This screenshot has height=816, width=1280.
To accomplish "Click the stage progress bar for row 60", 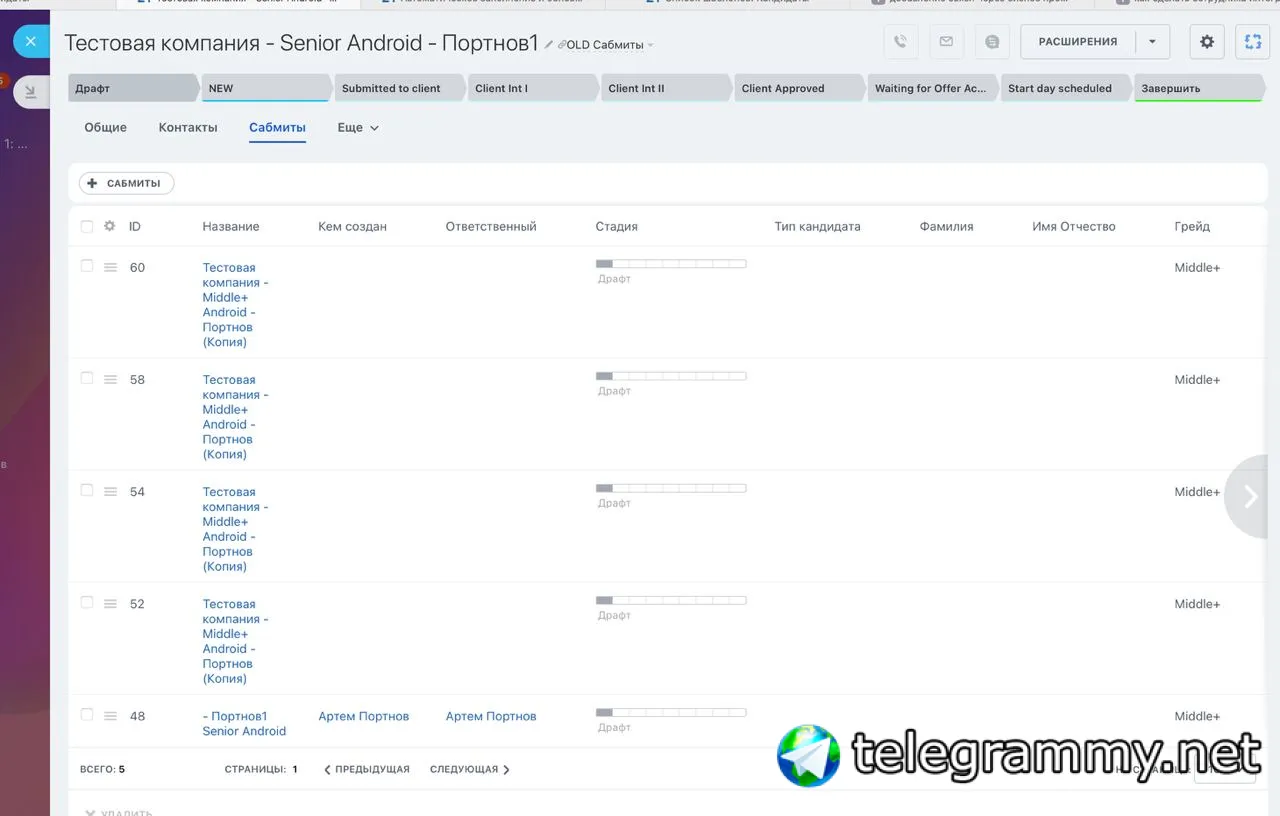I will [x=671, y=264].
